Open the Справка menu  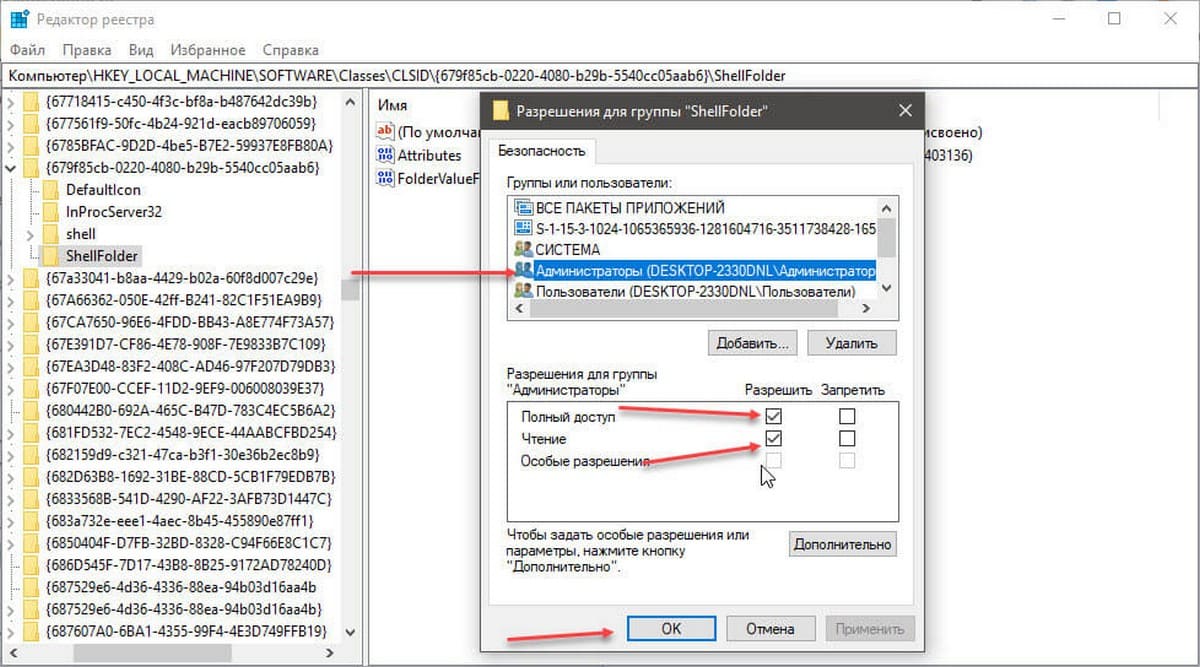click(290, 50)
